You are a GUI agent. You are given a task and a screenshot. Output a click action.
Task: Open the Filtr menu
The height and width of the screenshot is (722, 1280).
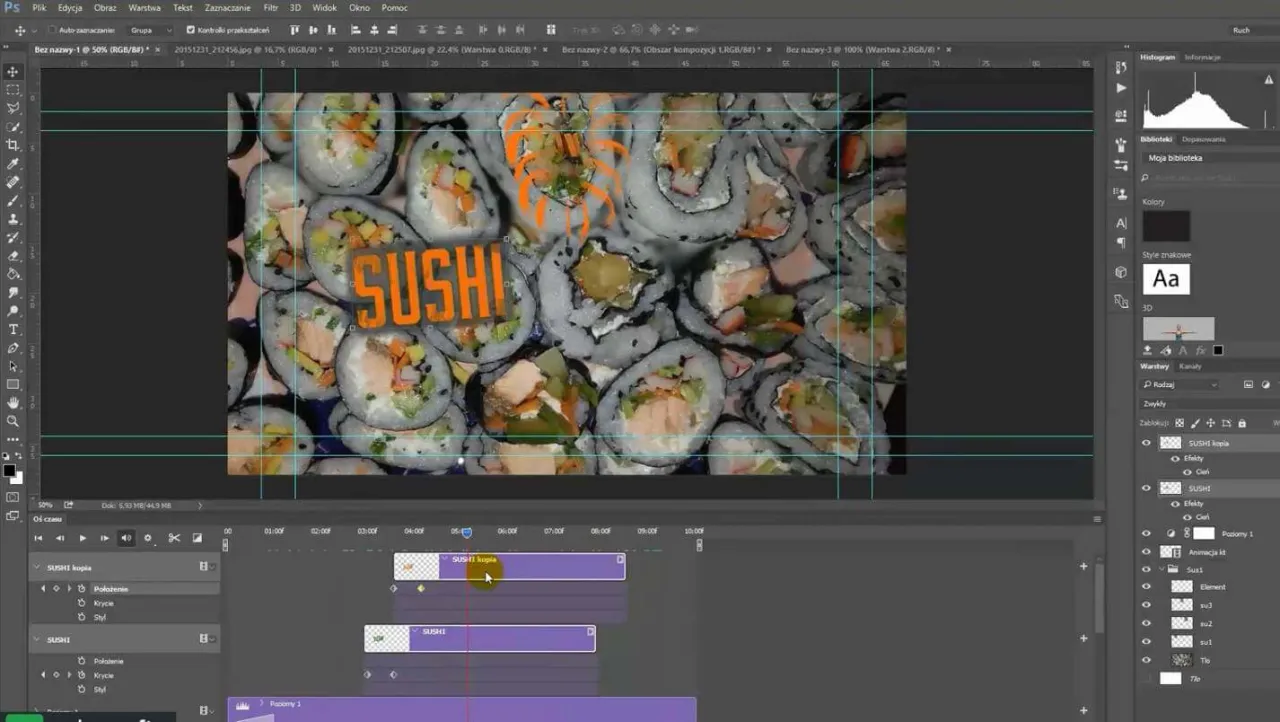point(270,7)
